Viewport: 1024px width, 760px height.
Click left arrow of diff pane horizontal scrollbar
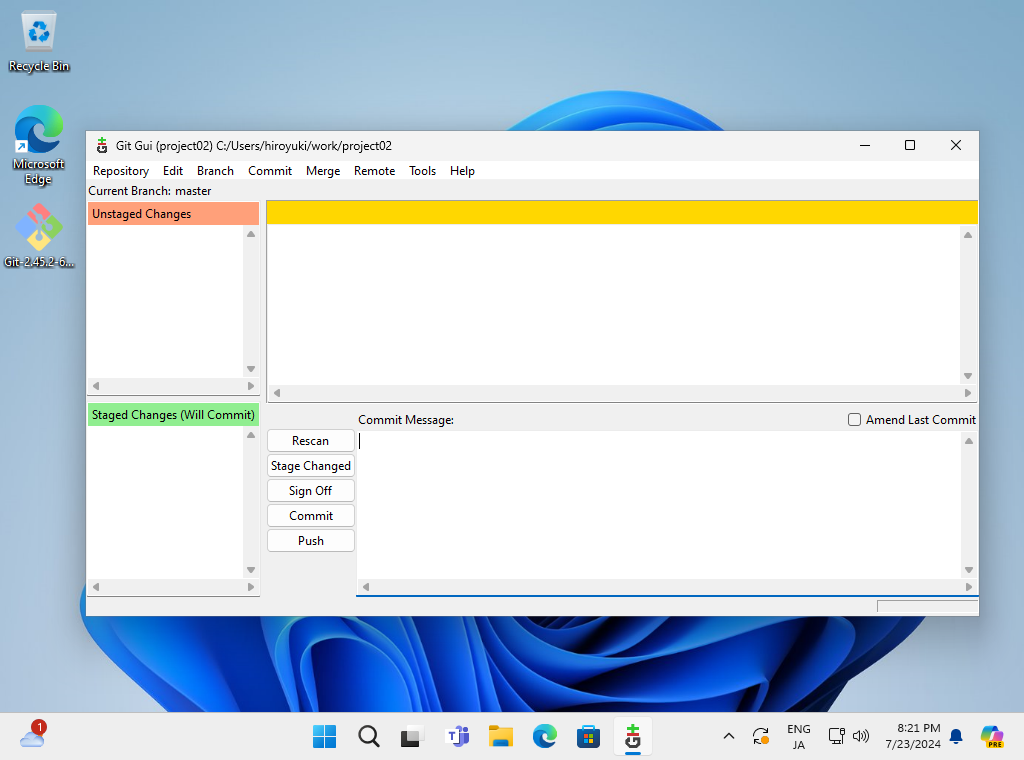pos(277,393)
